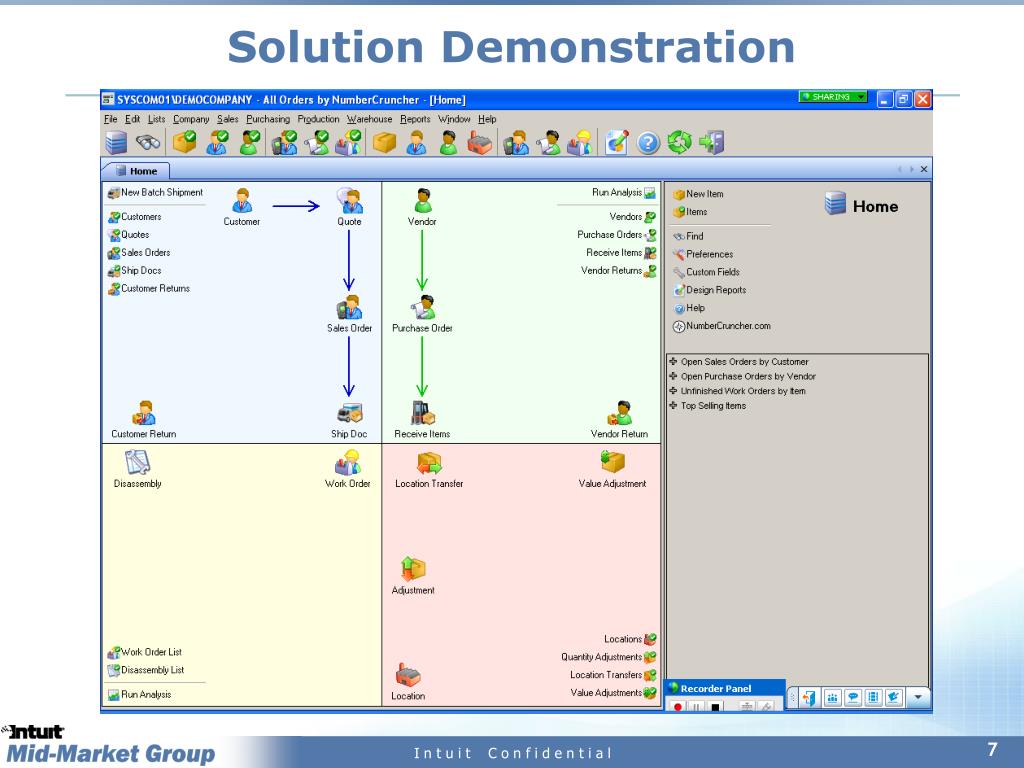
Task: Expand Open Purchase Orders by Vendor
Action: (673, 376)
